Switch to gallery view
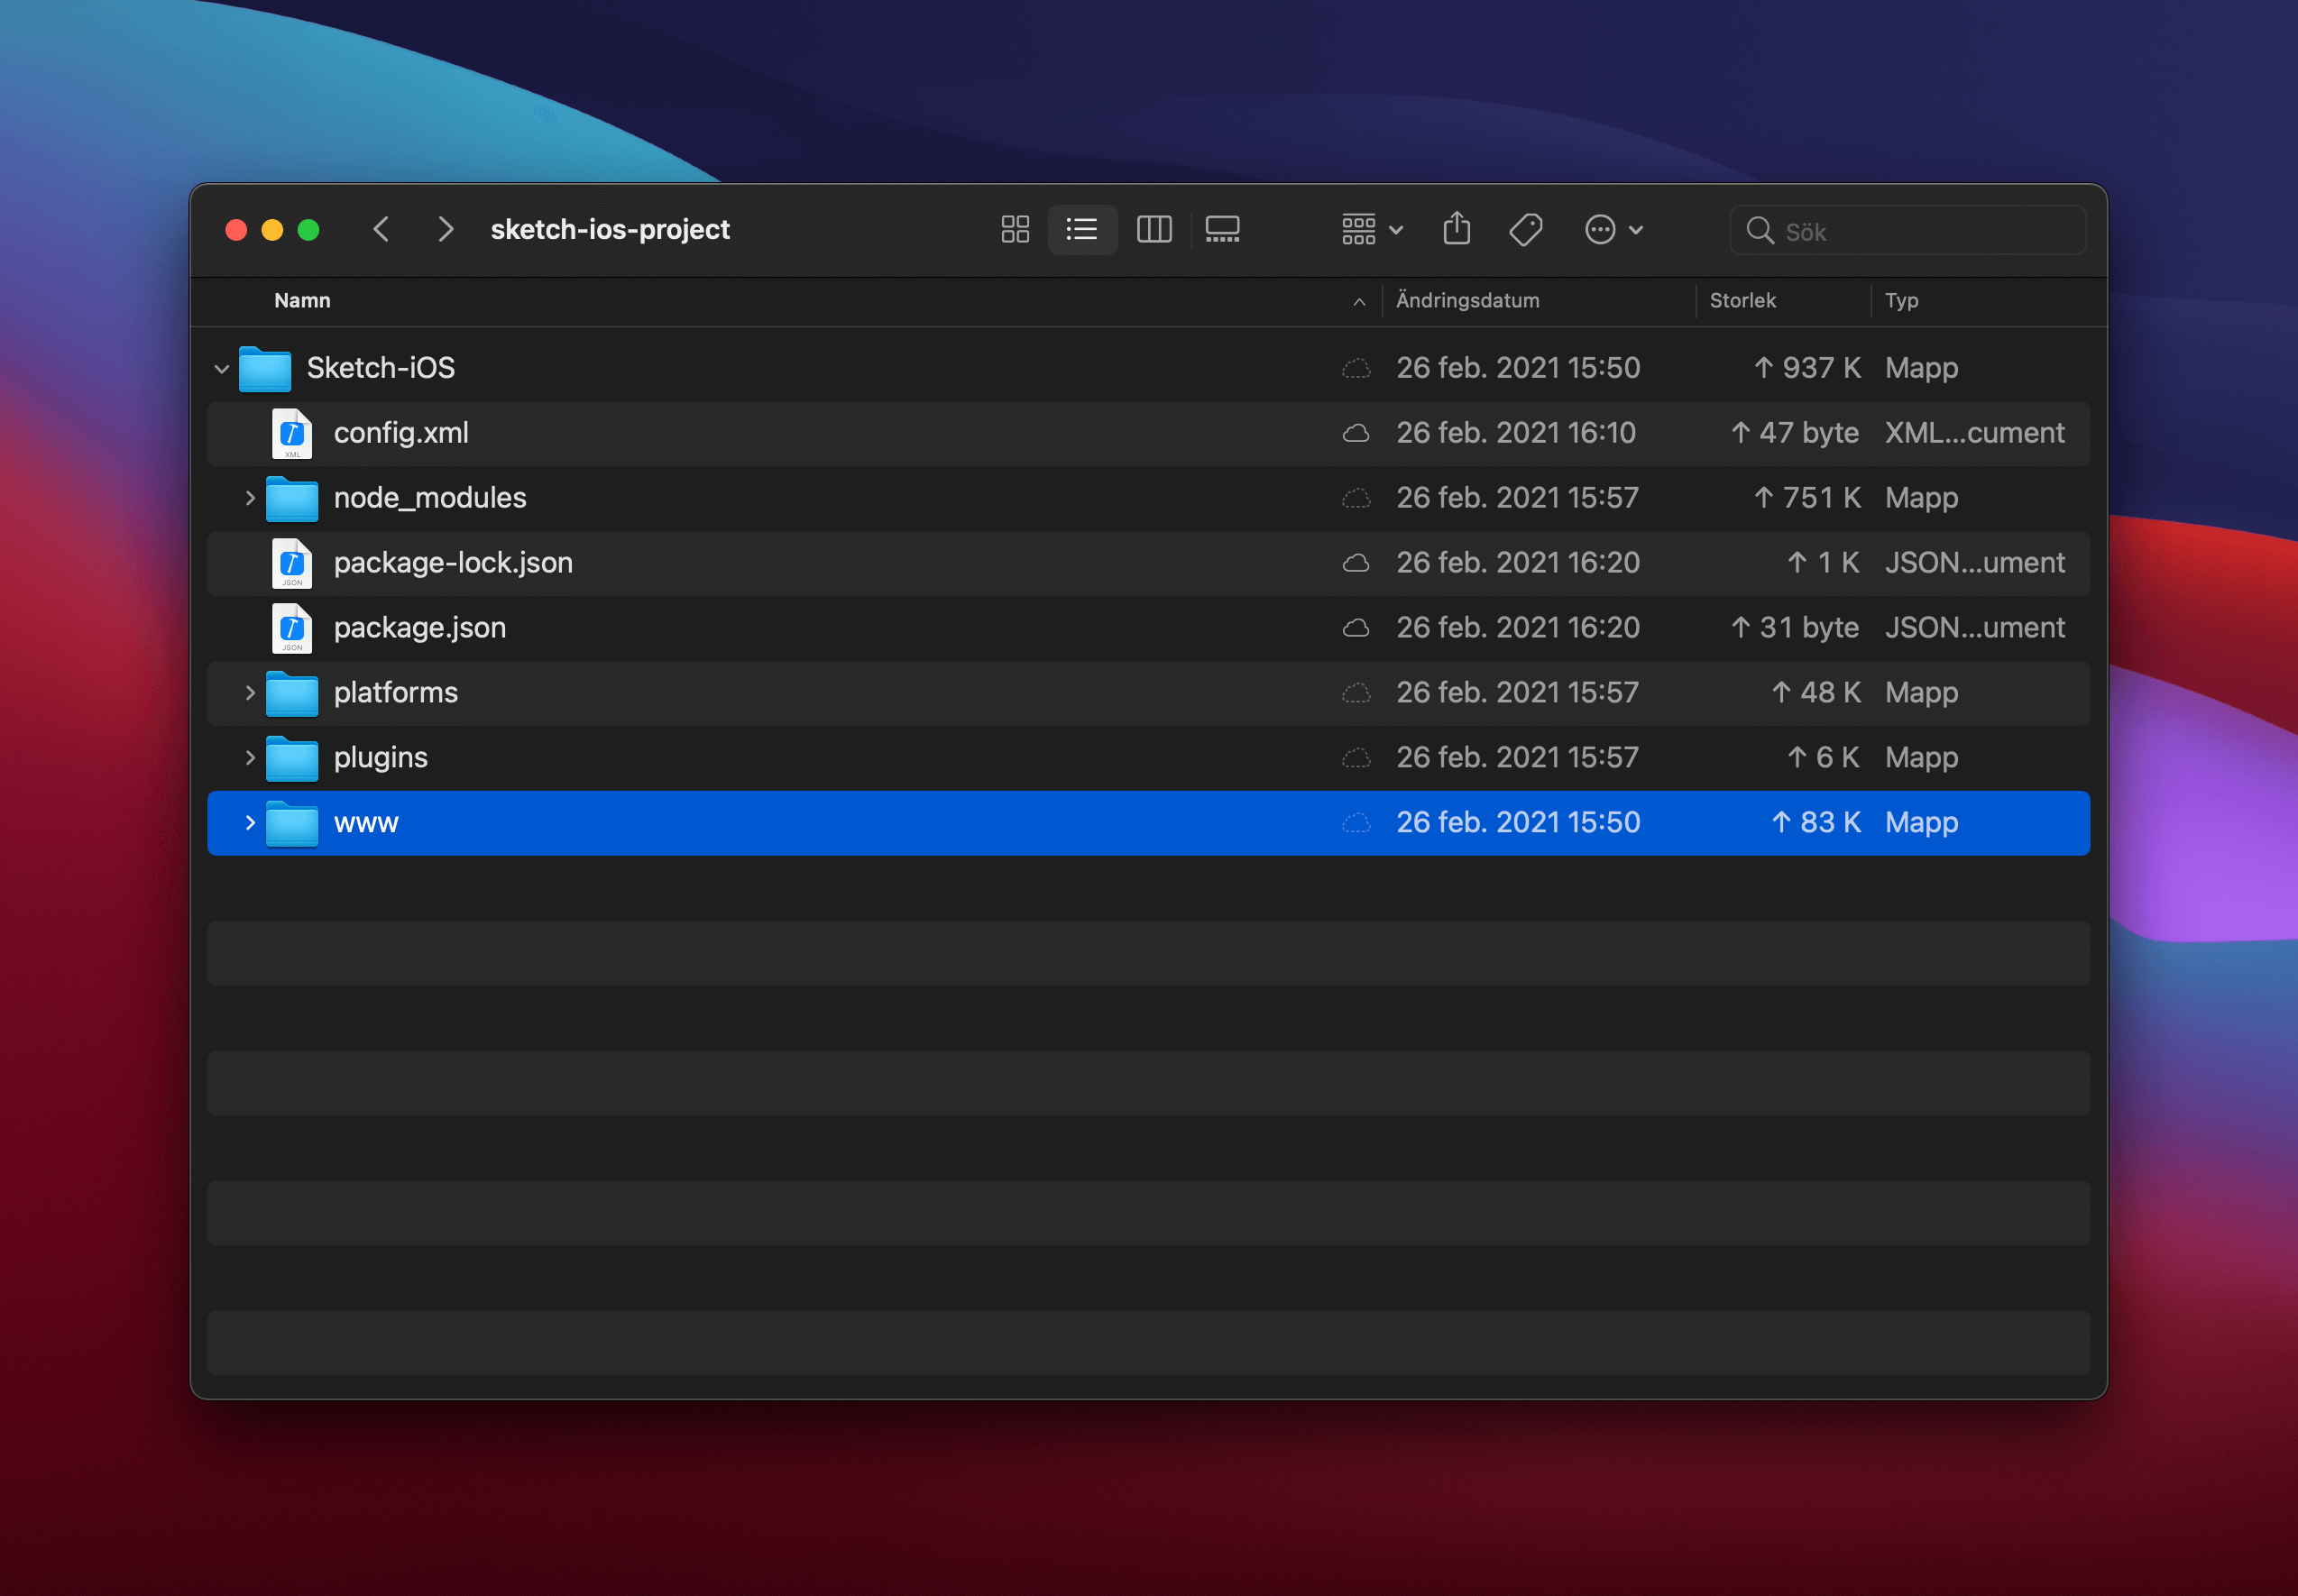 coord(1222,230)
